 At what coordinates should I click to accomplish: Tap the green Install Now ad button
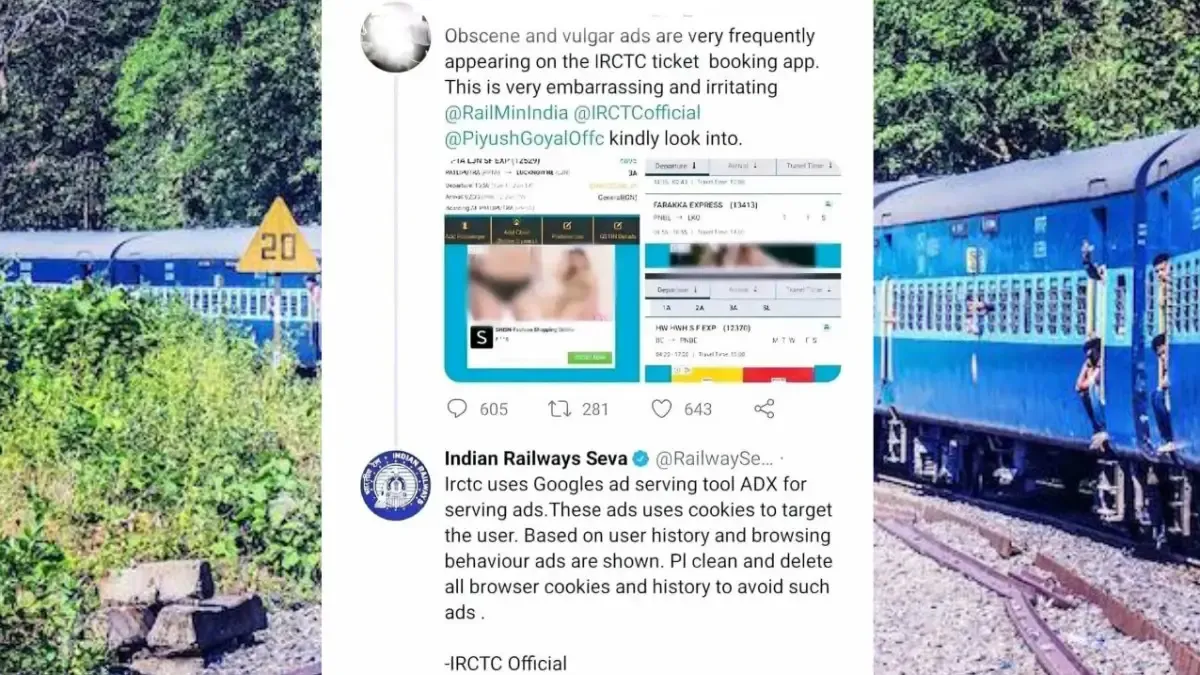(x=589, y=357)
